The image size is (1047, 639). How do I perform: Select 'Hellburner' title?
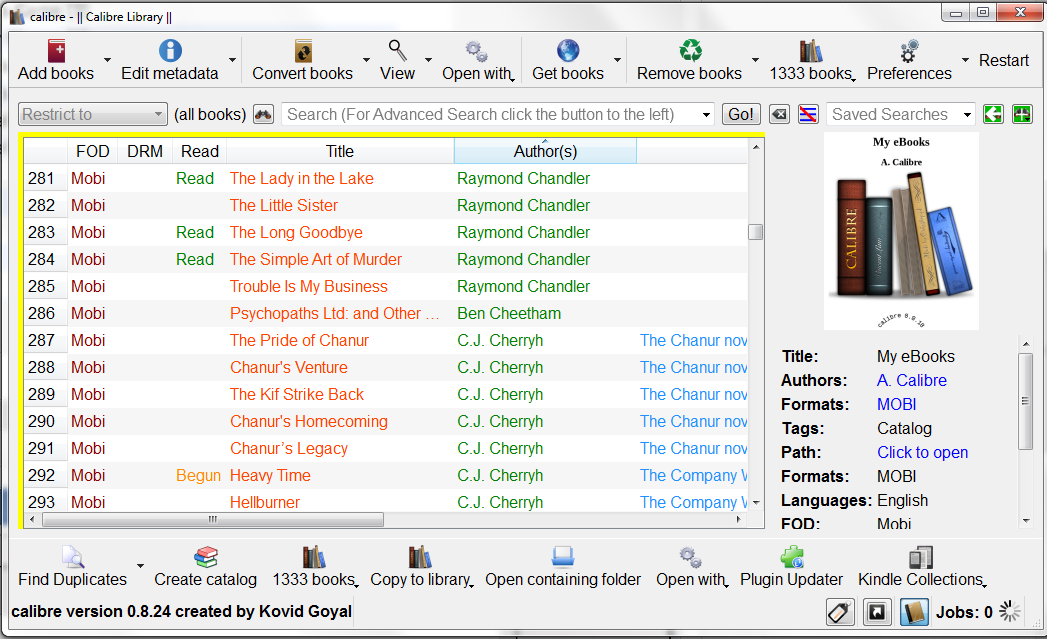coord(264,502)
